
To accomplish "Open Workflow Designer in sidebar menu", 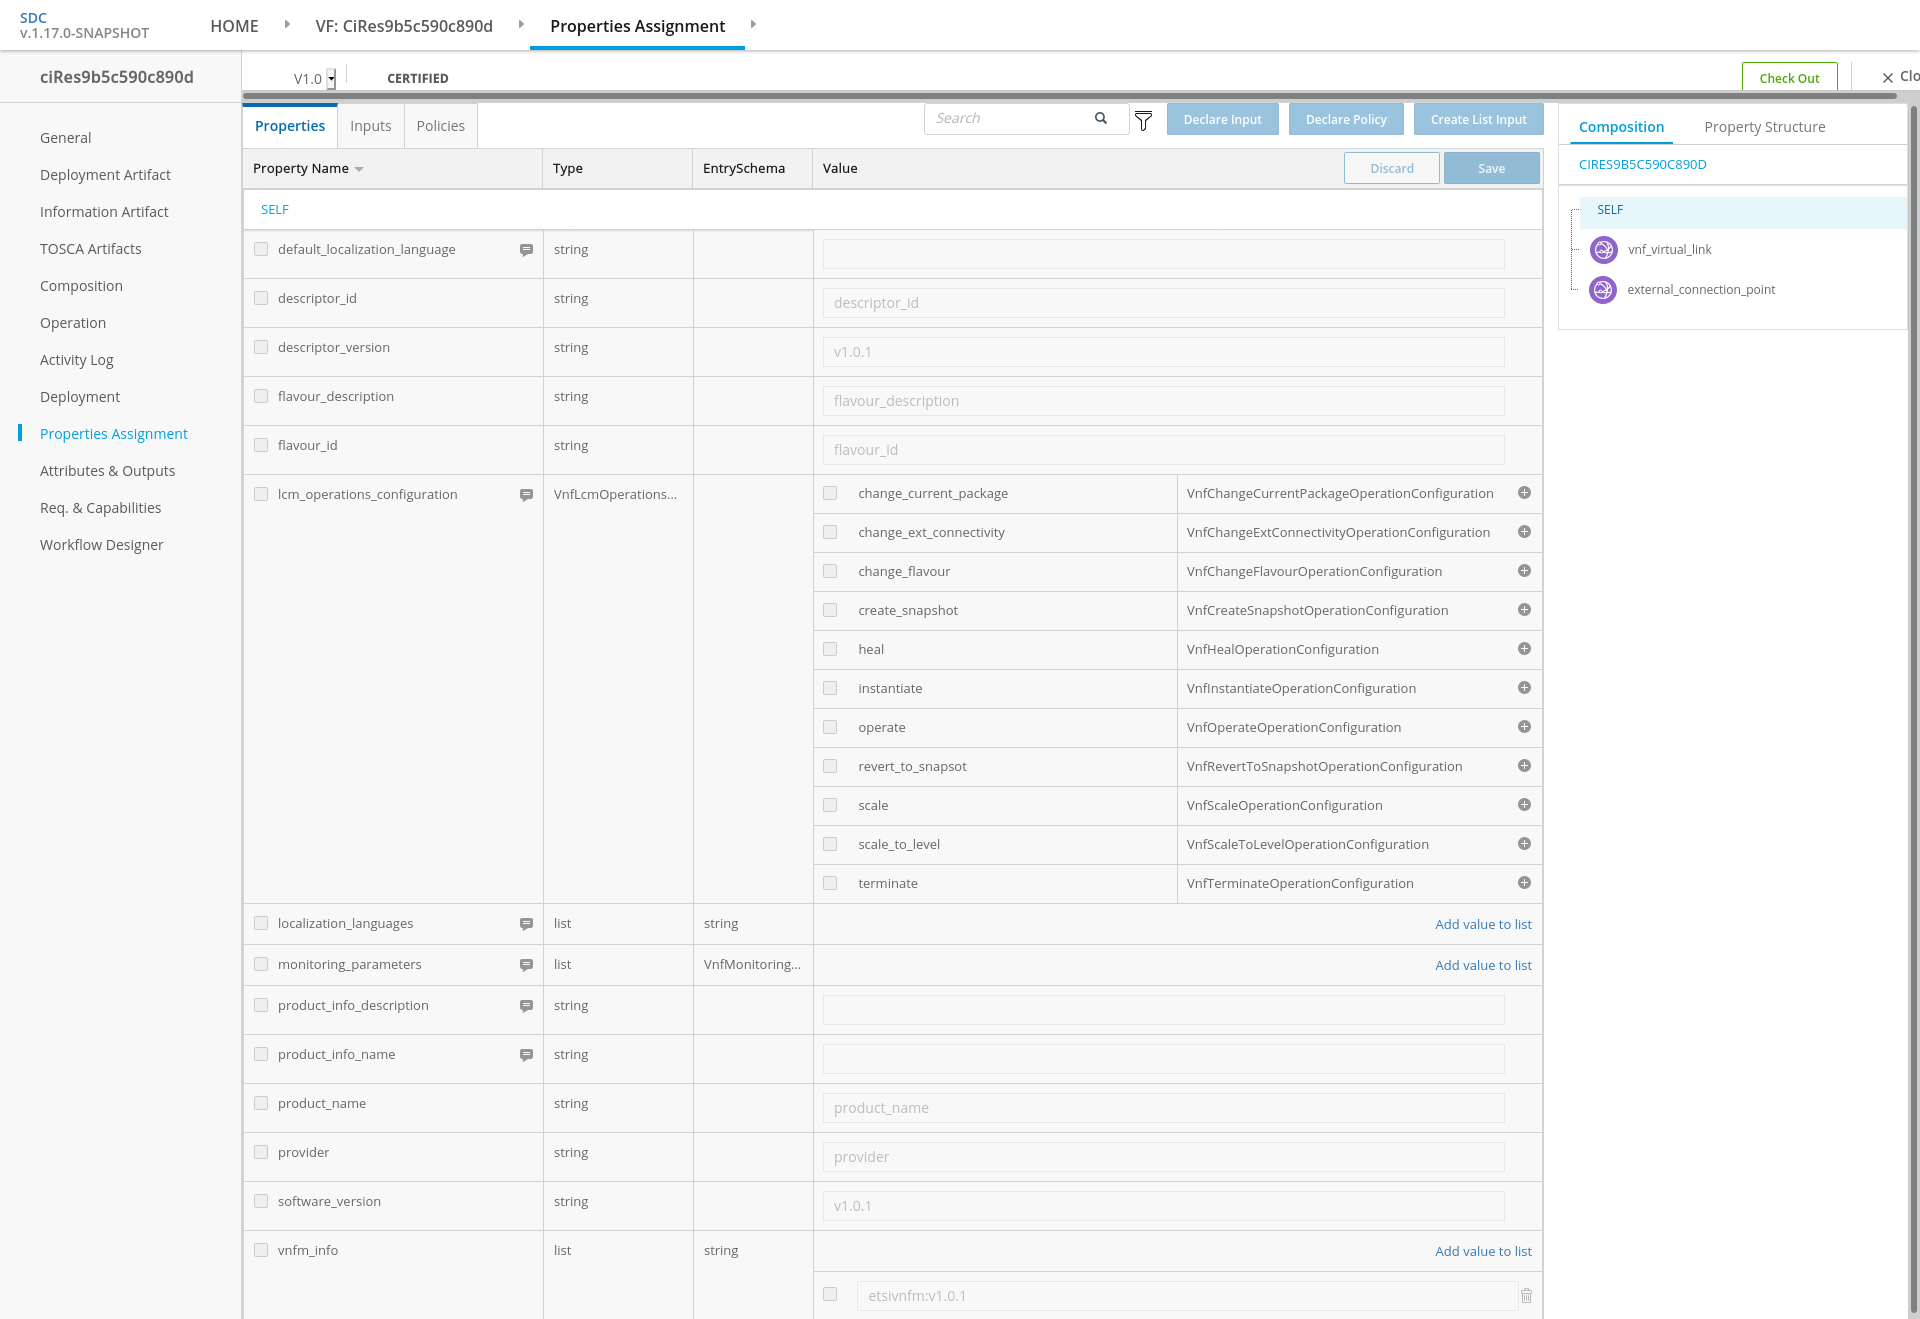I will click(x=101, y=545).
